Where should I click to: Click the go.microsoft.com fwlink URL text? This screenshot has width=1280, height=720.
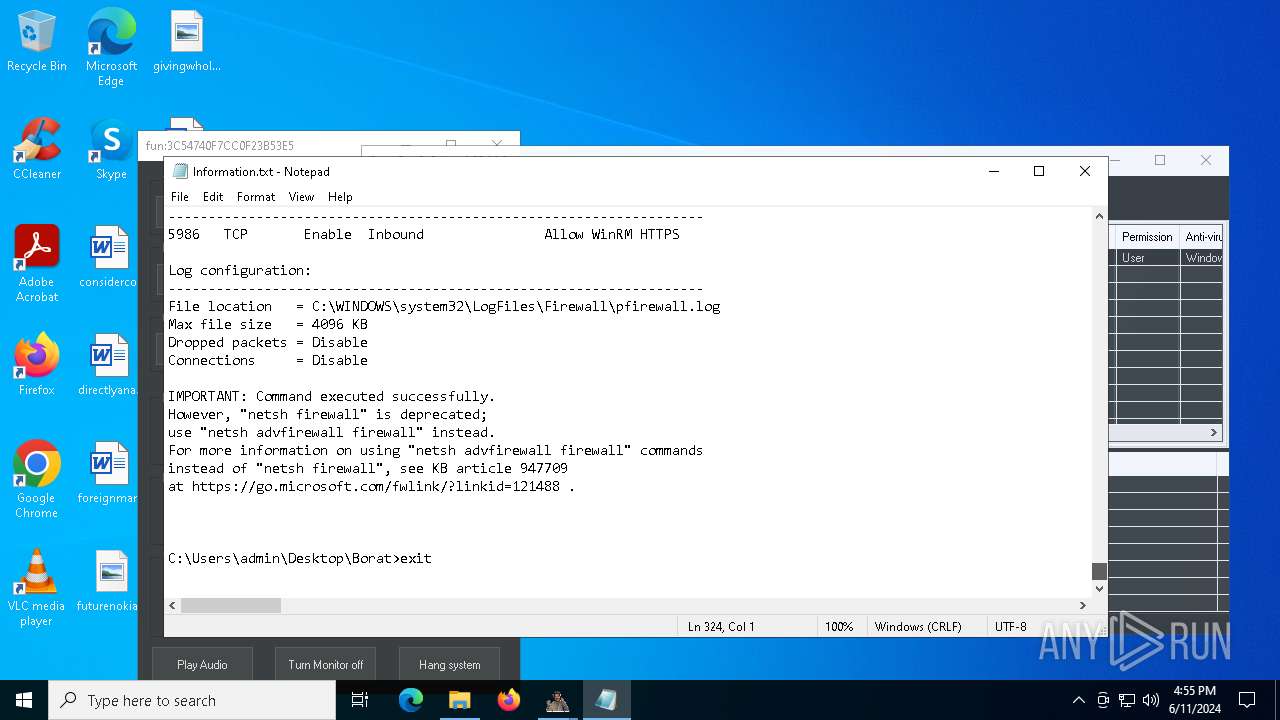pos(376,486)
